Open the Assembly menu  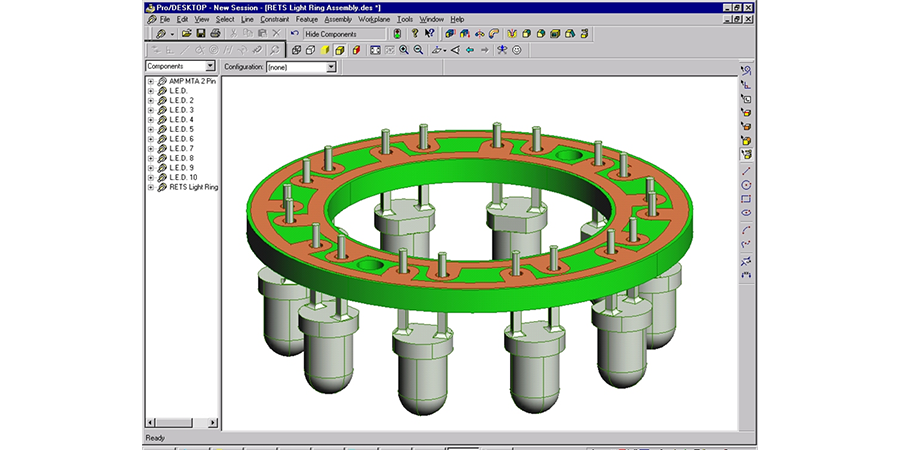click(336, 19)
